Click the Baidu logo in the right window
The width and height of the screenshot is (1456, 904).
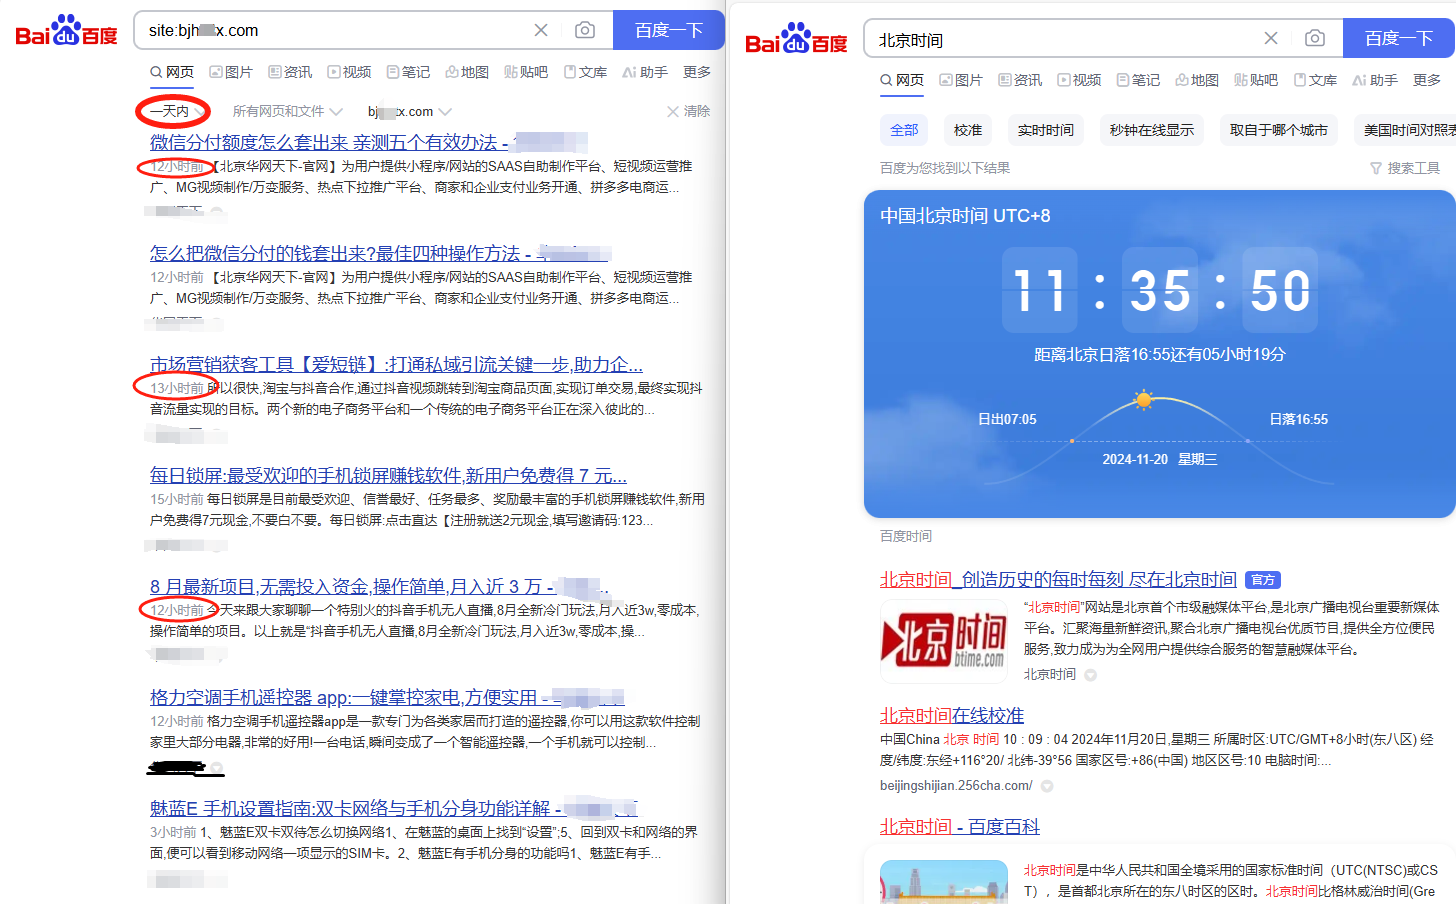tap(796, 39)
